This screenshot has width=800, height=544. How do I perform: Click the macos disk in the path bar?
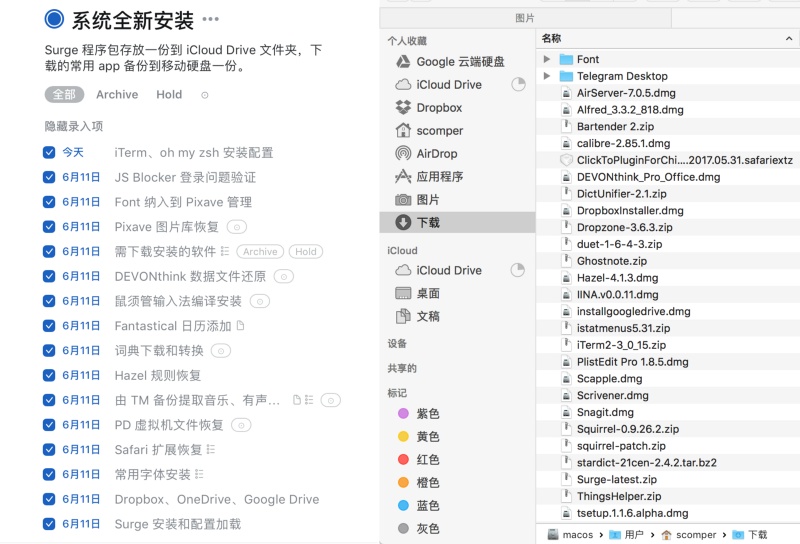pos(570,535)
